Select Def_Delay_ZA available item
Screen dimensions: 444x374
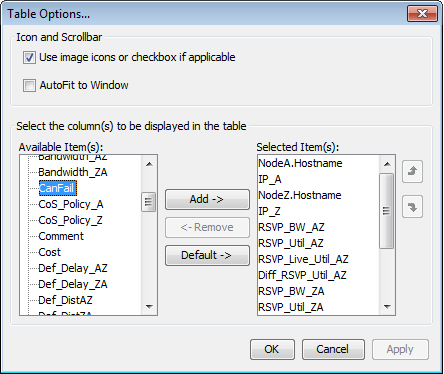click(73, 284)
